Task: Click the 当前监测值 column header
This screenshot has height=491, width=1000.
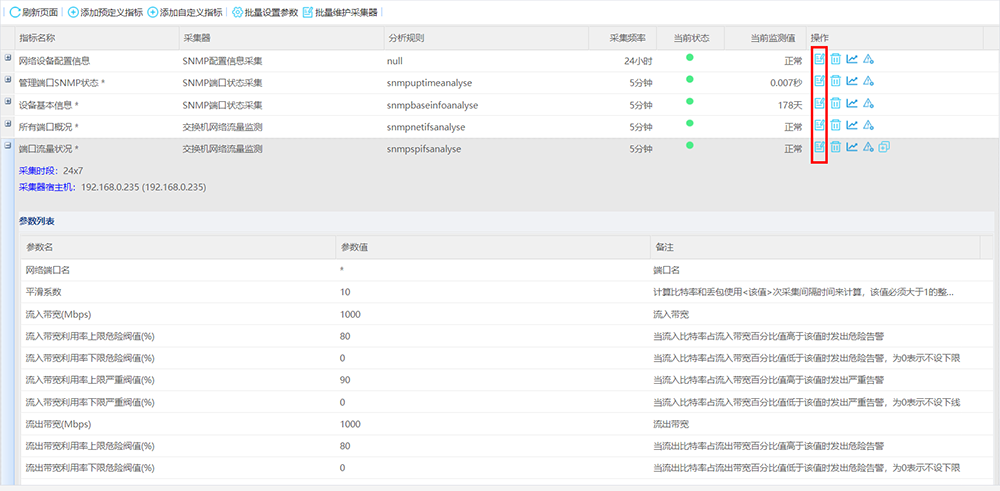Action: pos(765,38)
